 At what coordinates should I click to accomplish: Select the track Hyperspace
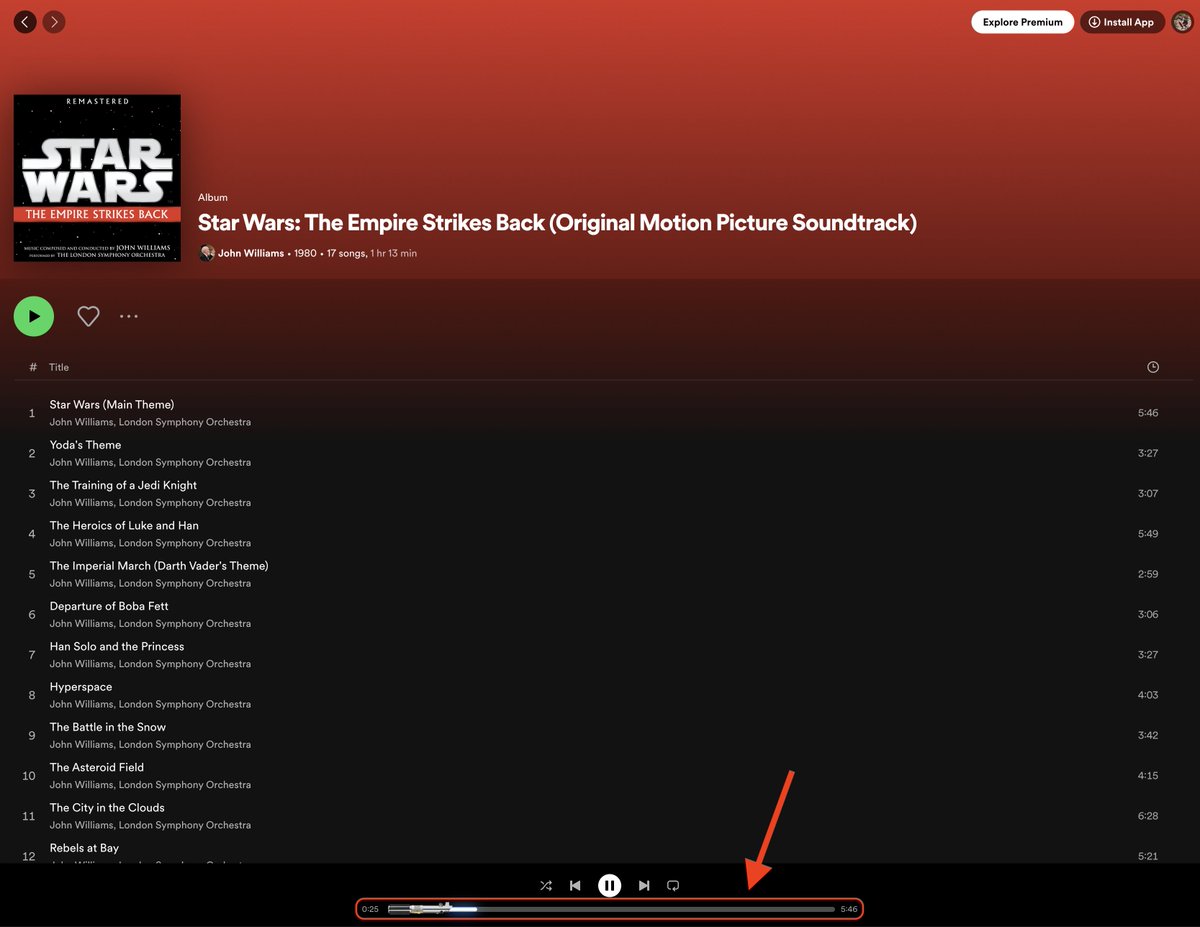tap(81, 686)
